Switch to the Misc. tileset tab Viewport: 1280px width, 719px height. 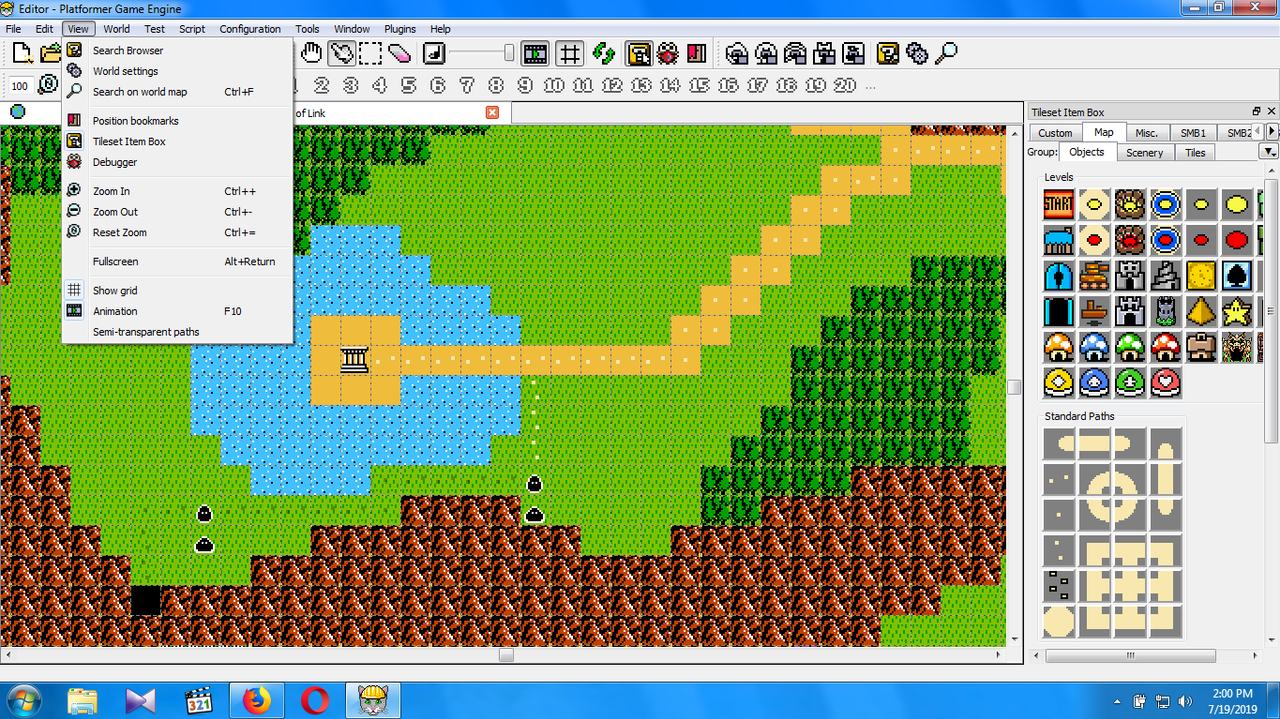(1146, 133)
